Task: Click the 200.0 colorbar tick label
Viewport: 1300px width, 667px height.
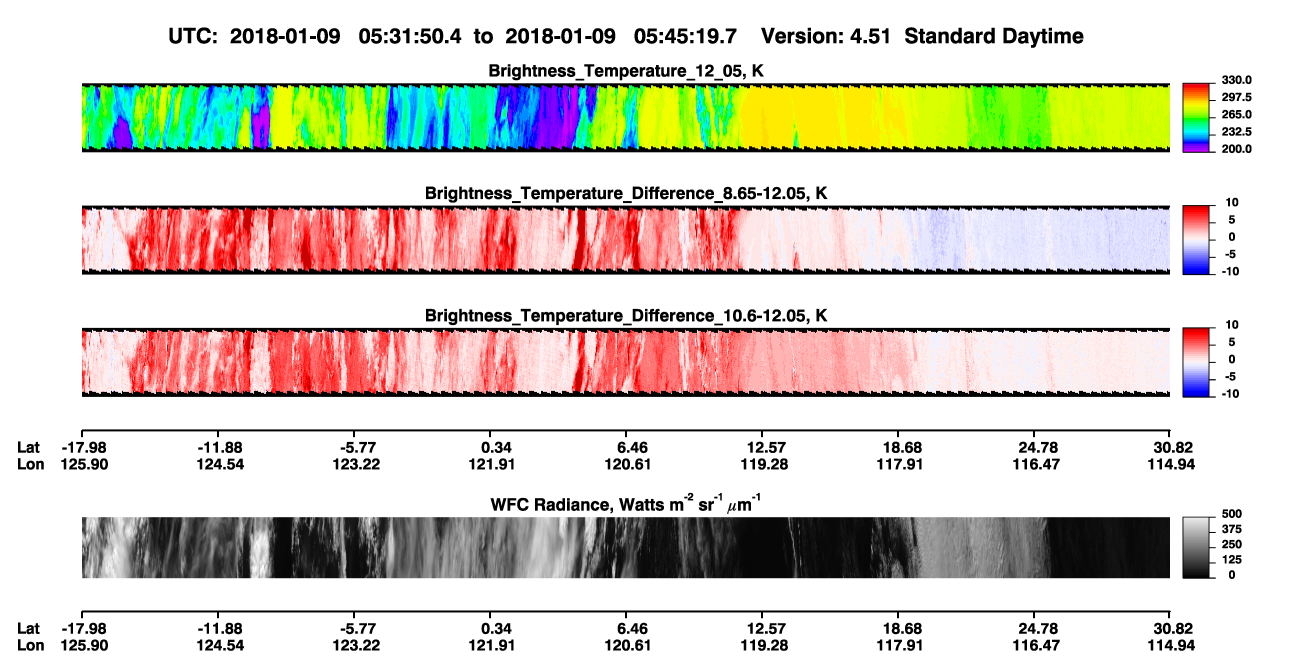Action: coord(1237,149)
